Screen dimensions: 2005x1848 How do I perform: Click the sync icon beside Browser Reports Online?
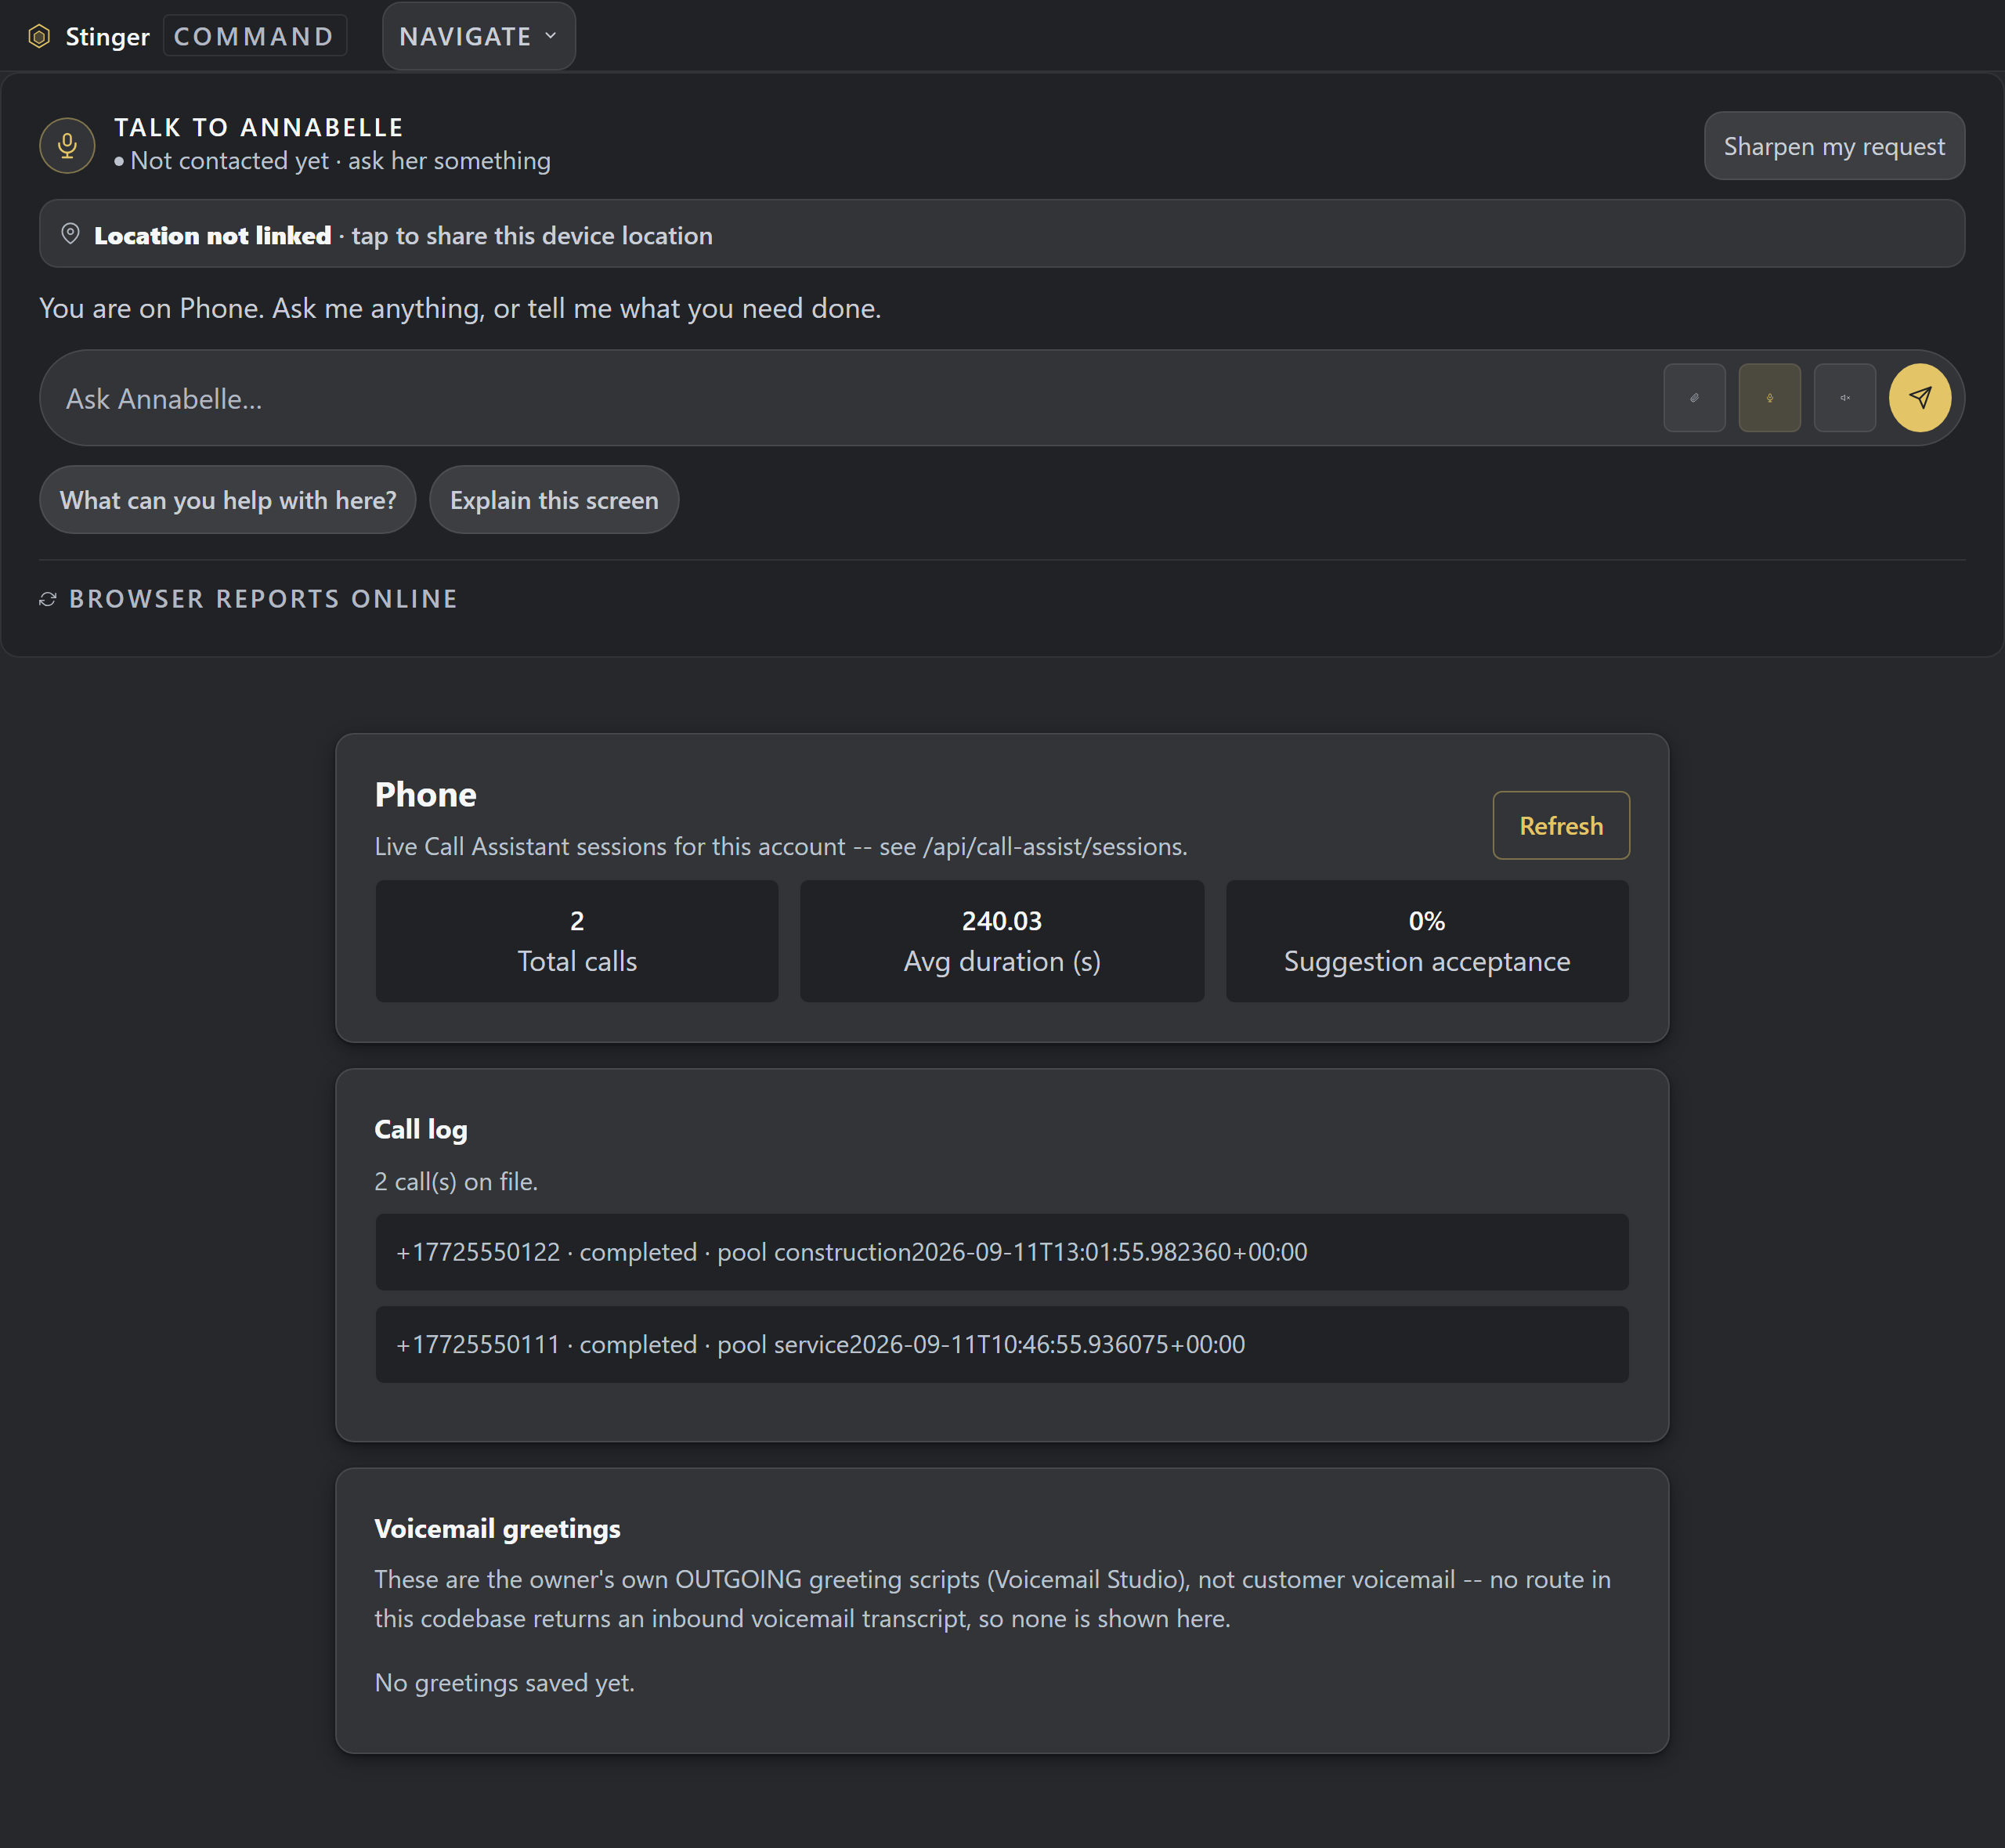pos(47,599)
